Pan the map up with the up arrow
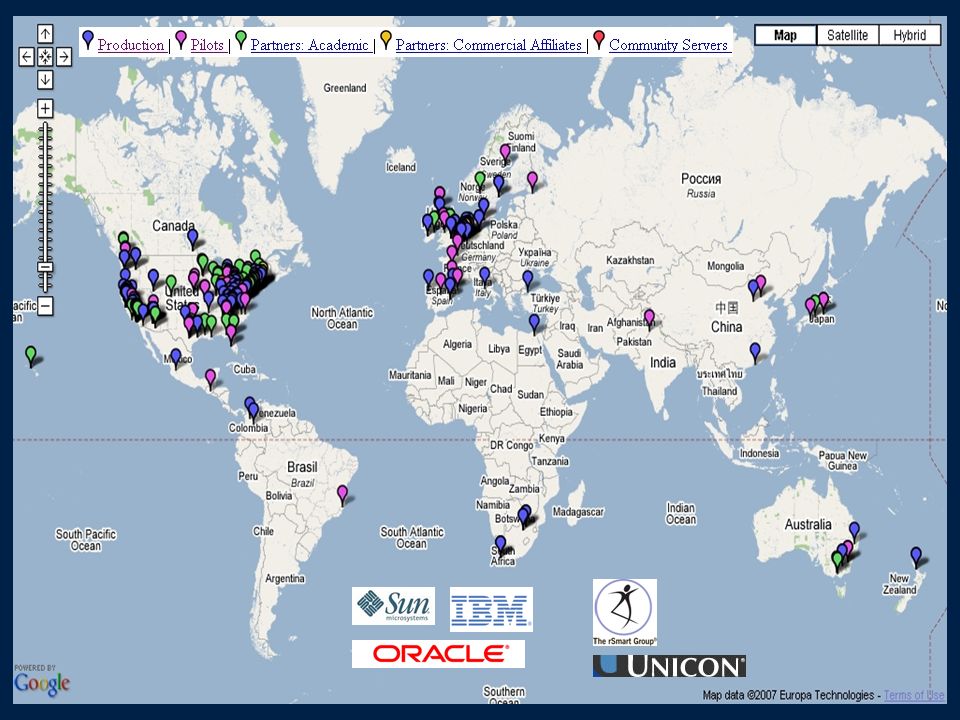The width and height of the screenshot is (960, 720). tap(45, 34)
